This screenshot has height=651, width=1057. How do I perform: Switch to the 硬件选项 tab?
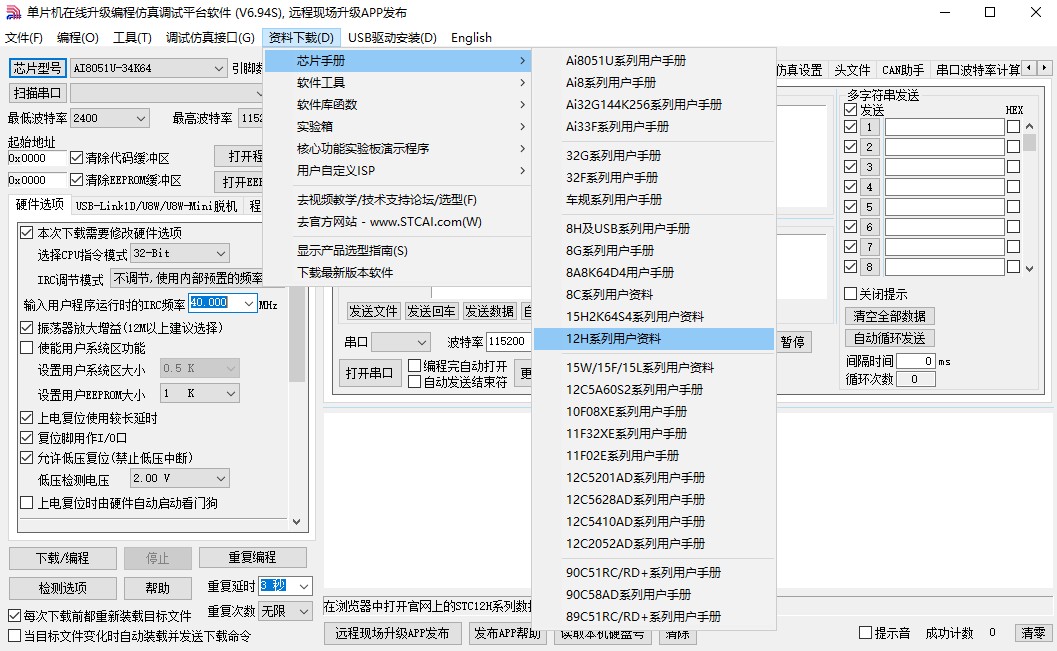pyautogui.click(x=40, y=204)
